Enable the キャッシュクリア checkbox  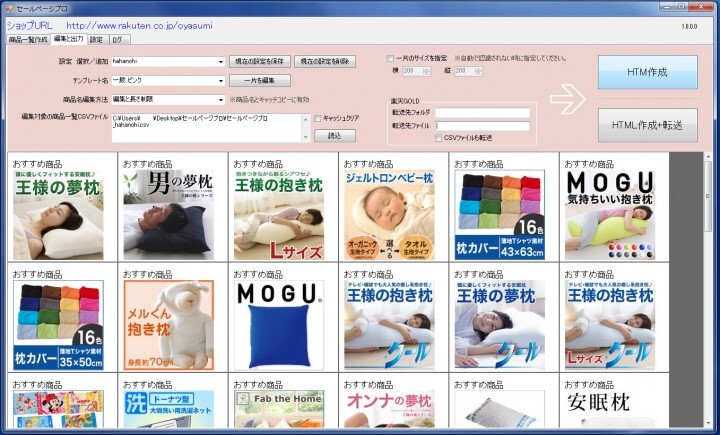point(317,119)
